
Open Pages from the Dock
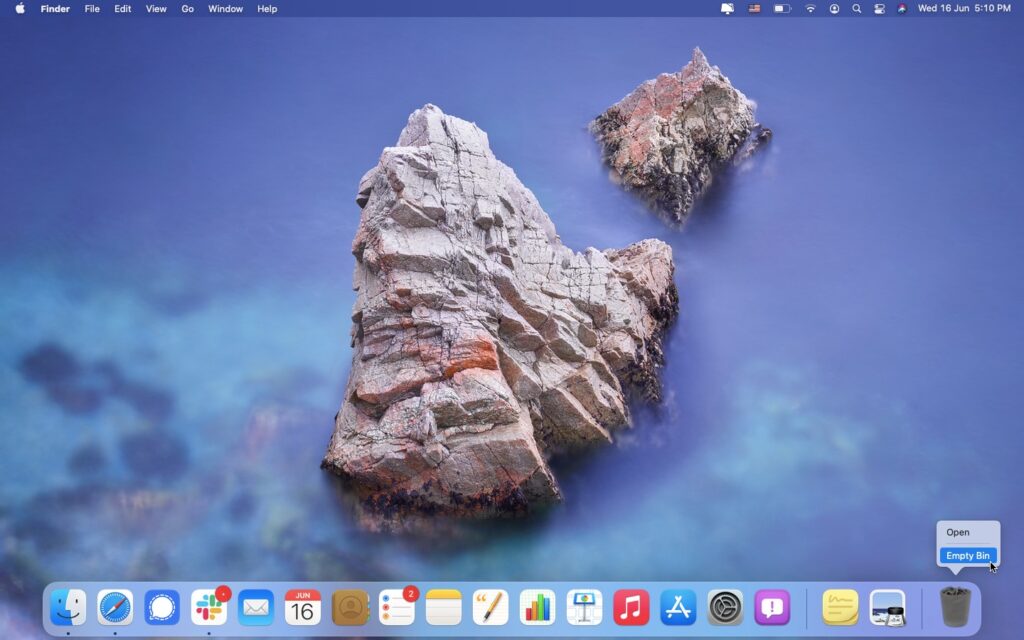[x=490, y=605]
